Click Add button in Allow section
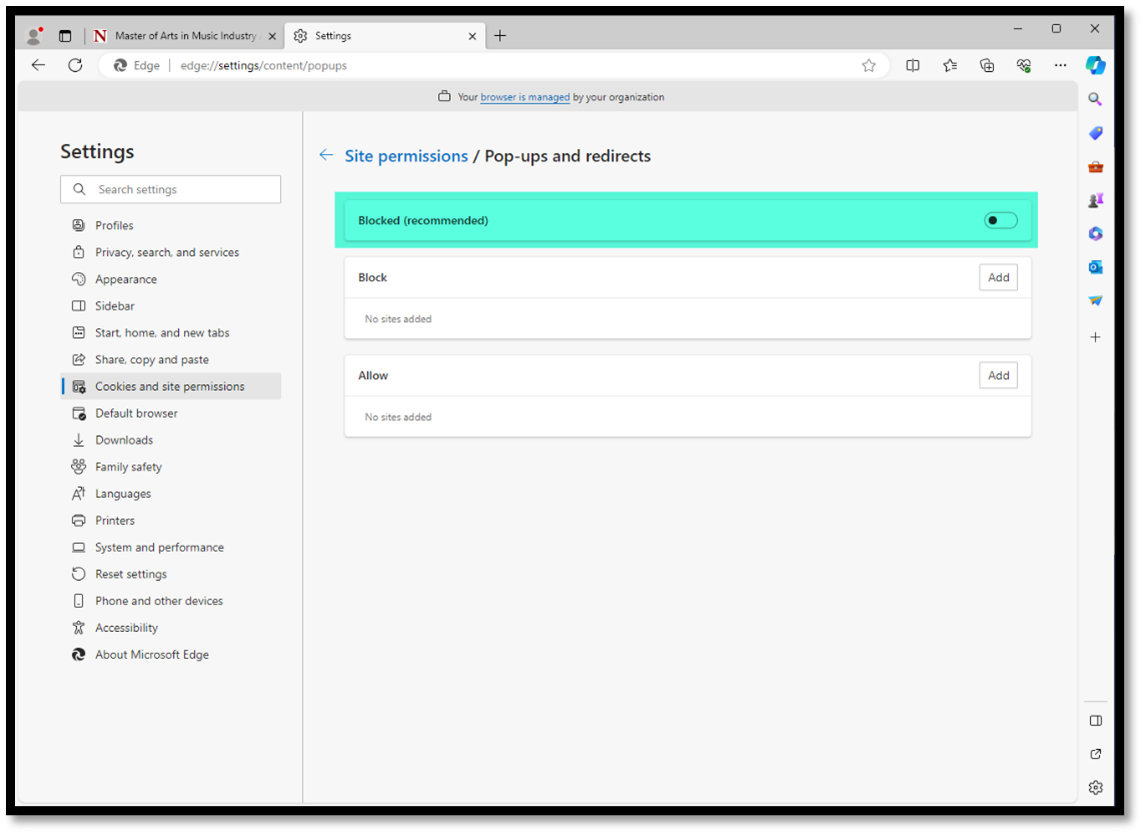Image resolution: width=1143 pixels, height=834 pixels. coord(997,376)
